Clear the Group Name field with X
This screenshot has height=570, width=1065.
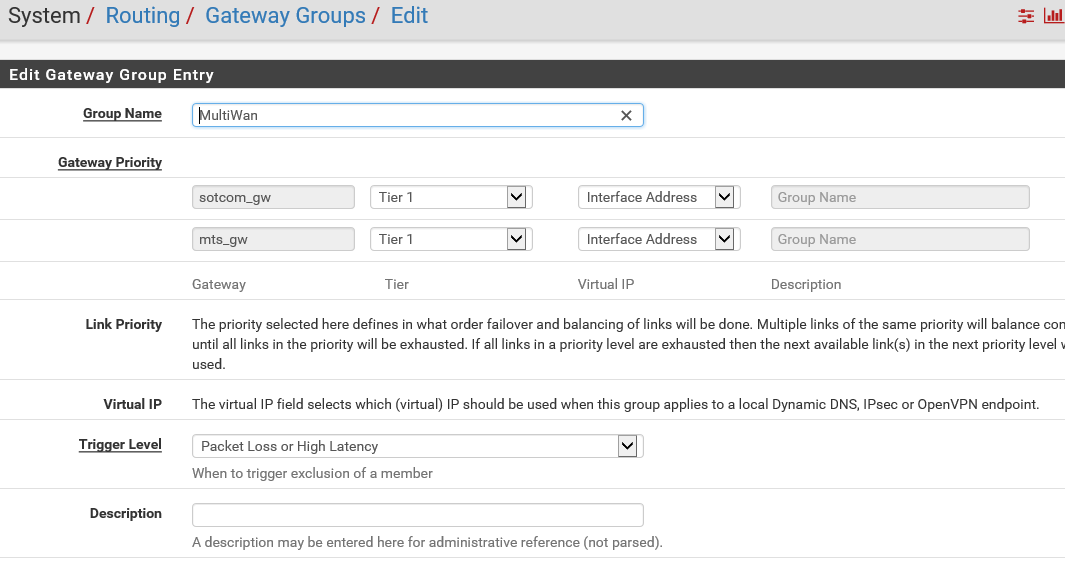click(626, 116)
